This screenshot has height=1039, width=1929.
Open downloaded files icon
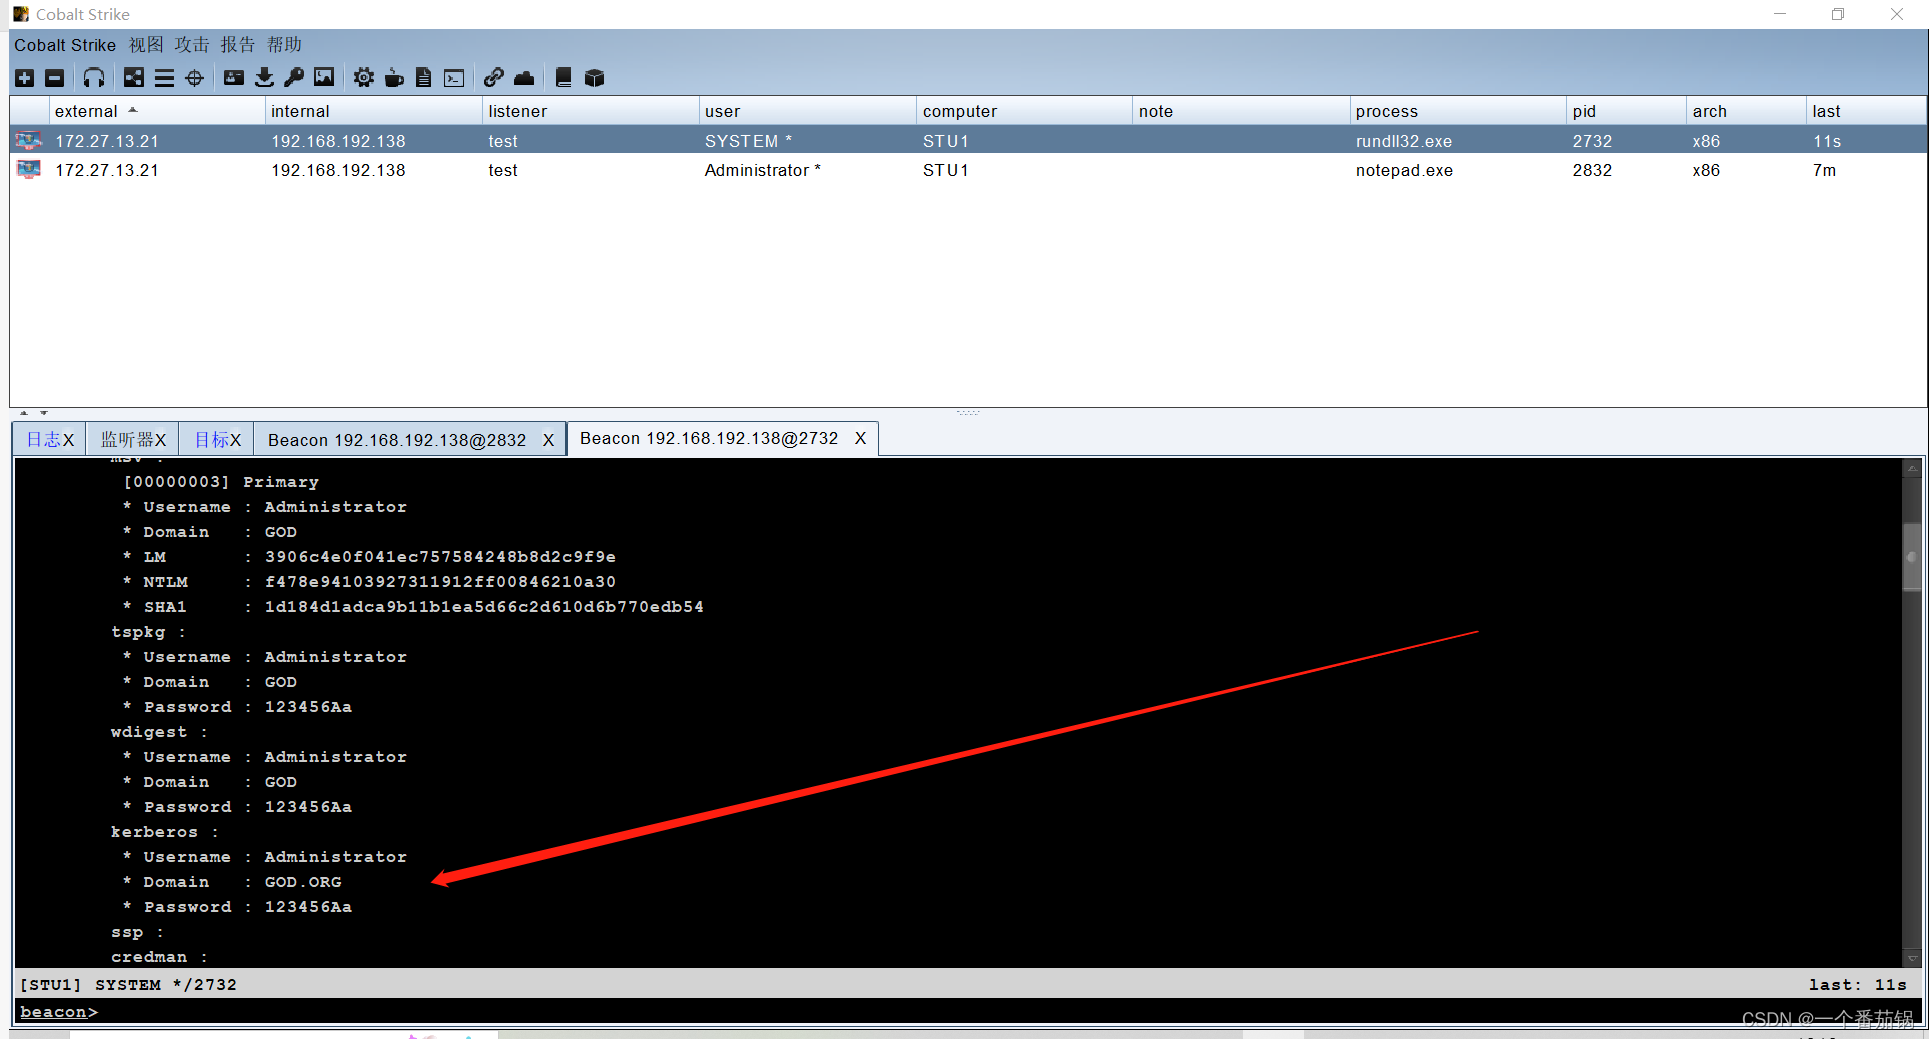coord(264,78)
